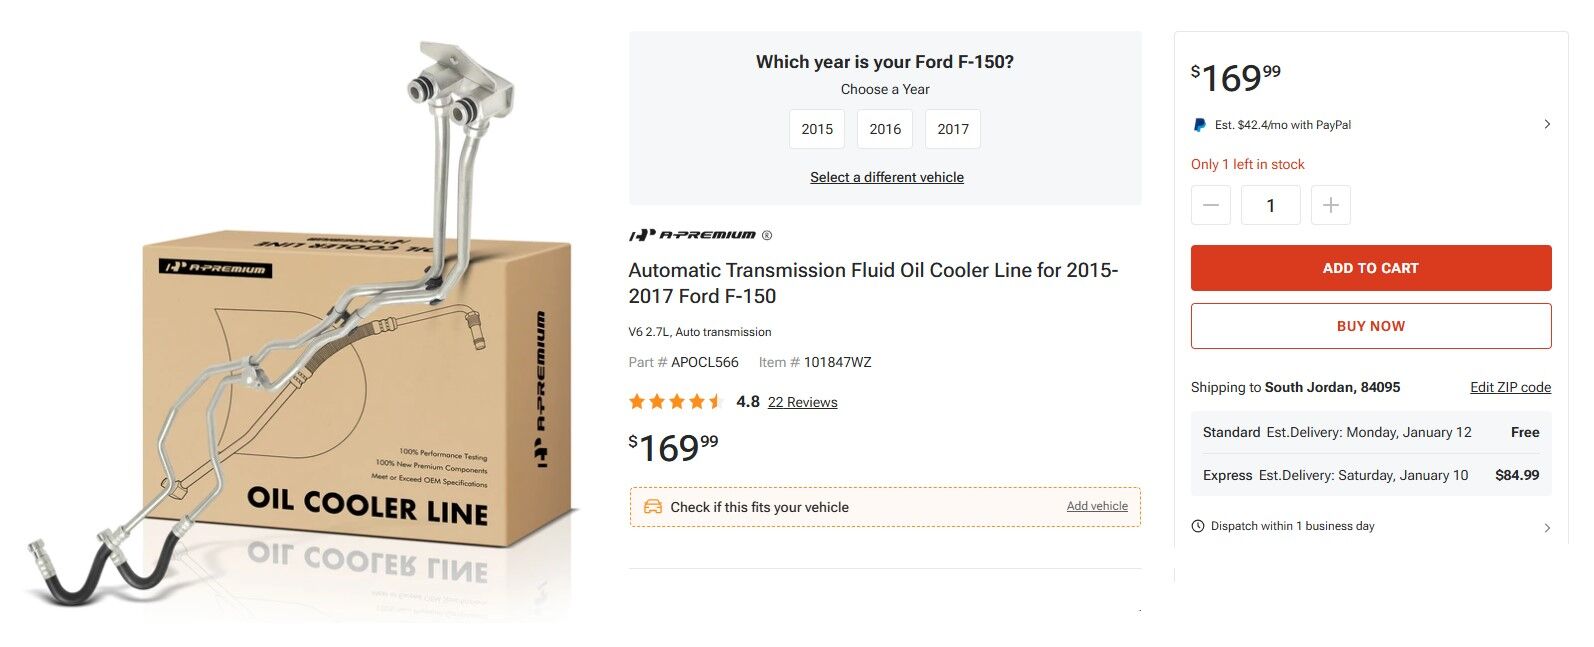Choose the 2016 model year option
The image size is (1594, 647).
[x=885, y=129]
